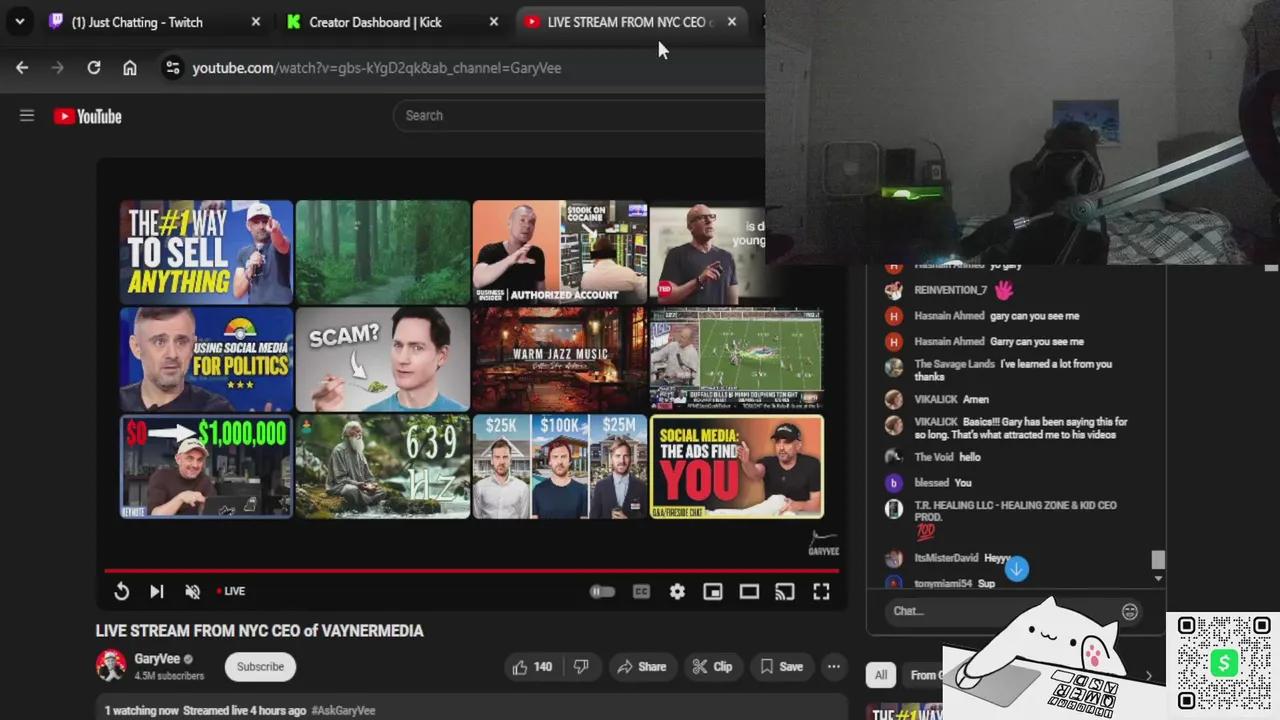Subscribe to GaryVee channel
This screenshot has width=1280, height=720.
point(260,666)
